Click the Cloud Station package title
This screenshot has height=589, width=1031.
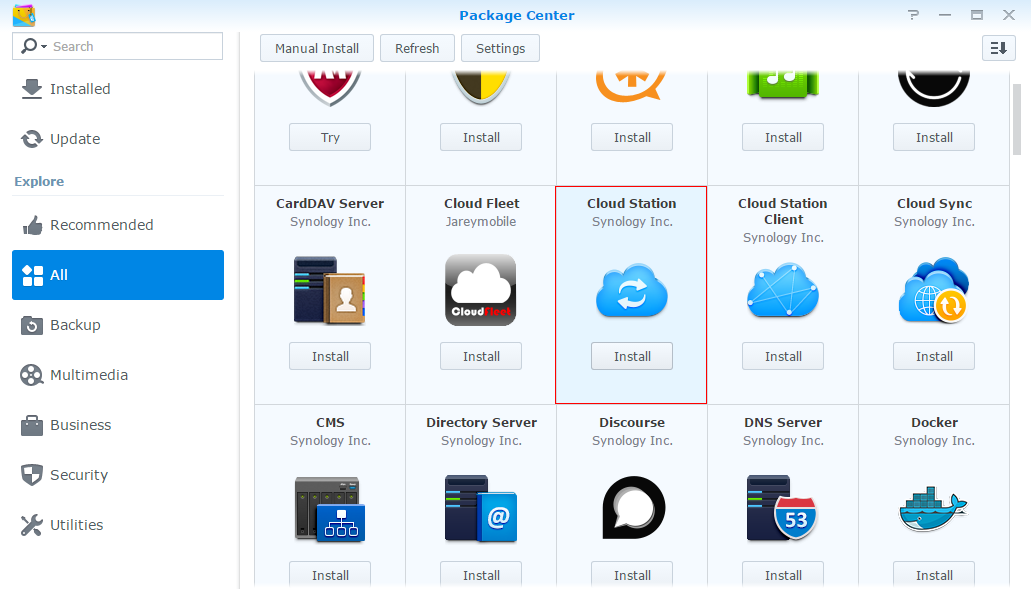pyautogui.click(x=632, y=204)
